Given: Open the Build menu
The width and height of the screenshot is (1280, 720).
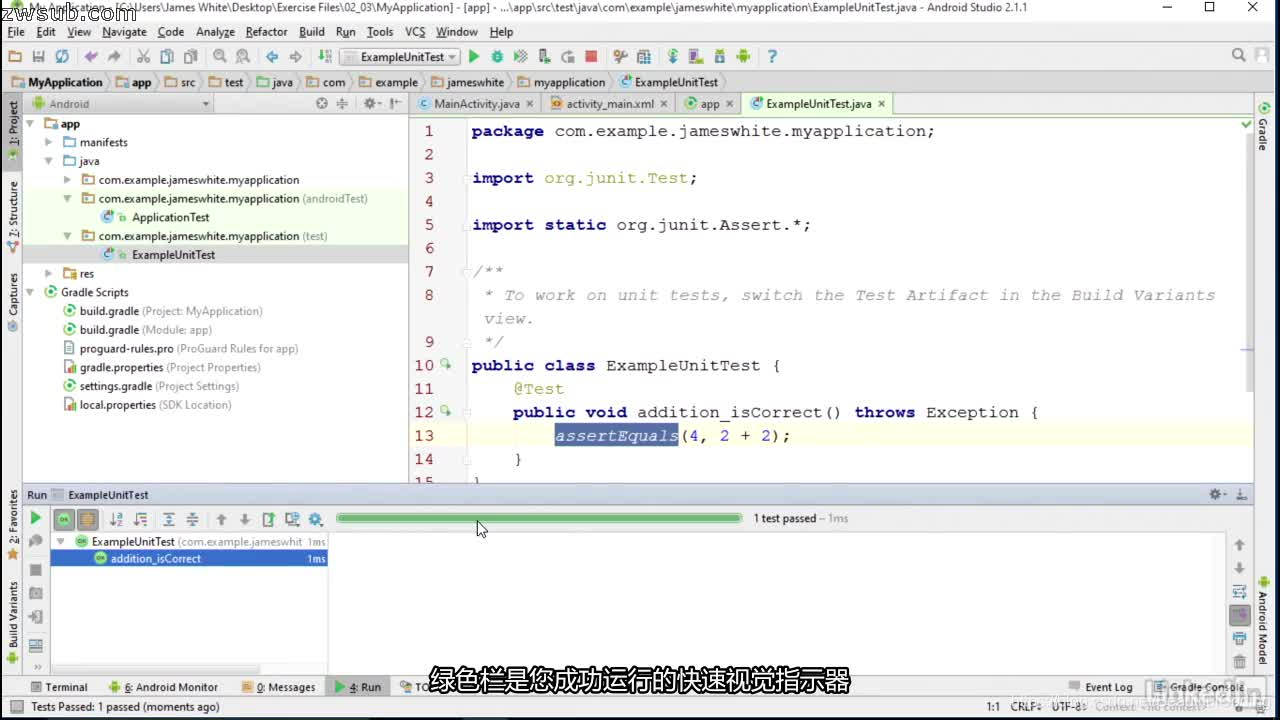Looking at the screenshot, I should point(312,32).
